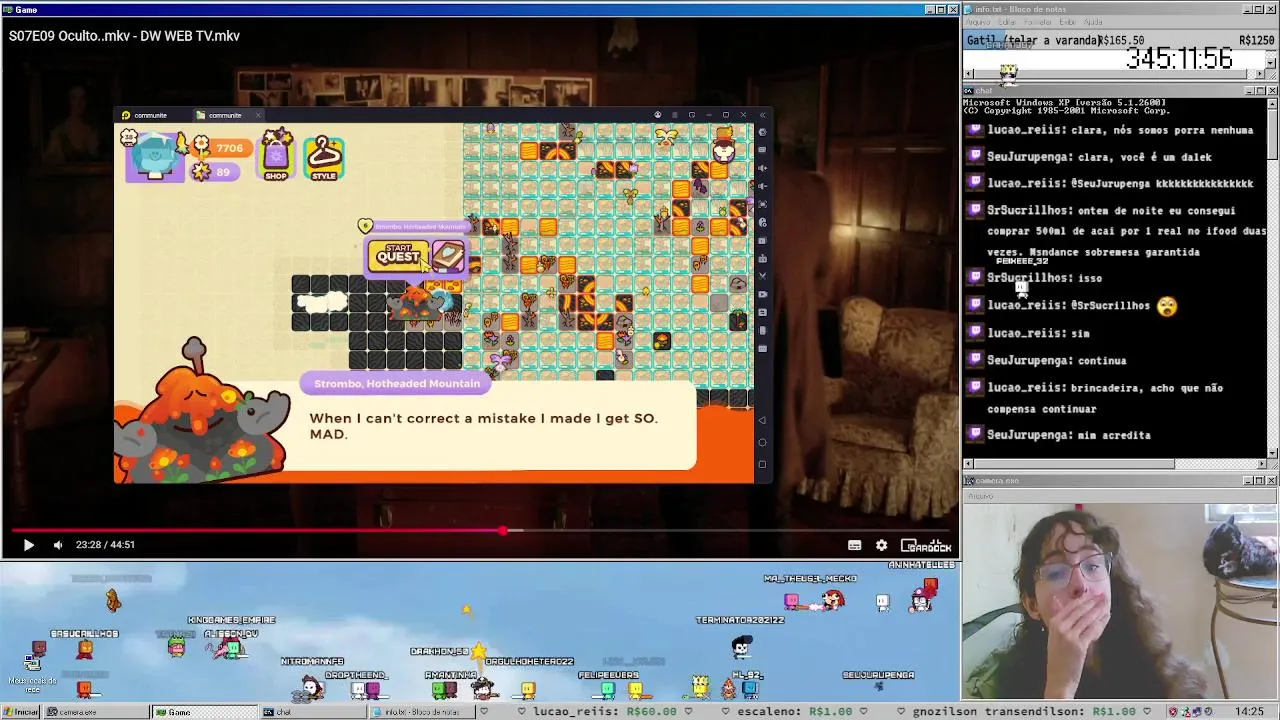This screenshot has width=1280, height=720.
Task: Open Editar menu in Bloco de notas
Action: [x=1006, y=22]
